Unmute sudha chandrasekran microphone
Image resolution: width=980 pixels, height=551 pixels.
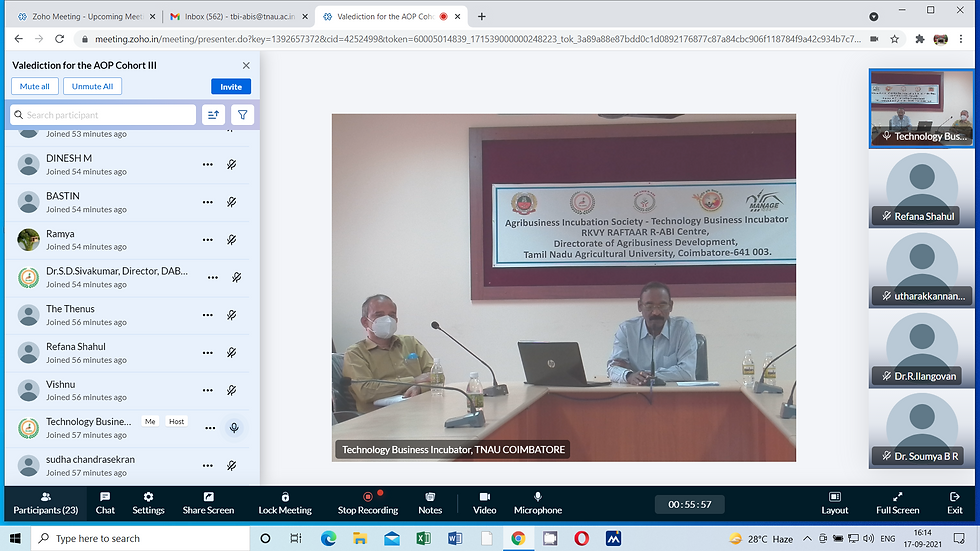click(x=231, y=465)
